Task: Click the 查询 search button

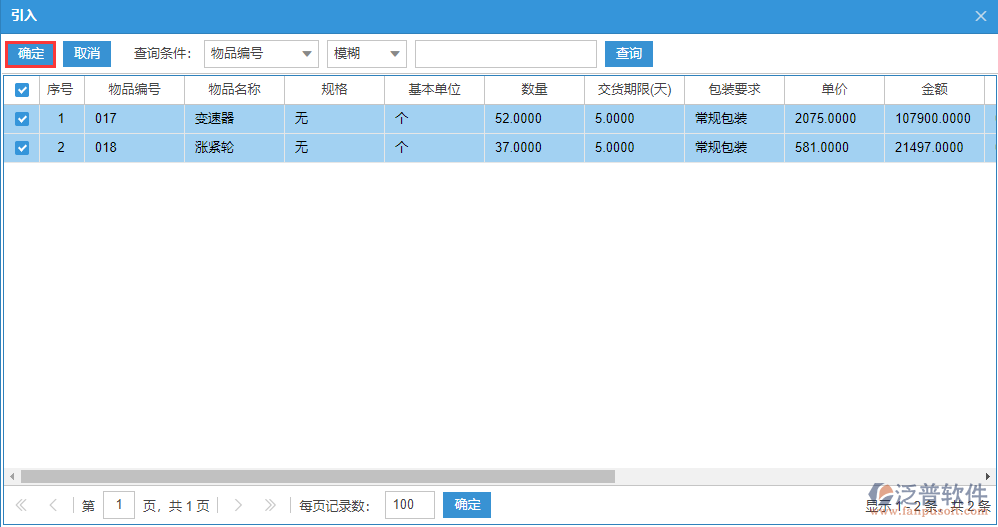Action: [x=628, y=54]
